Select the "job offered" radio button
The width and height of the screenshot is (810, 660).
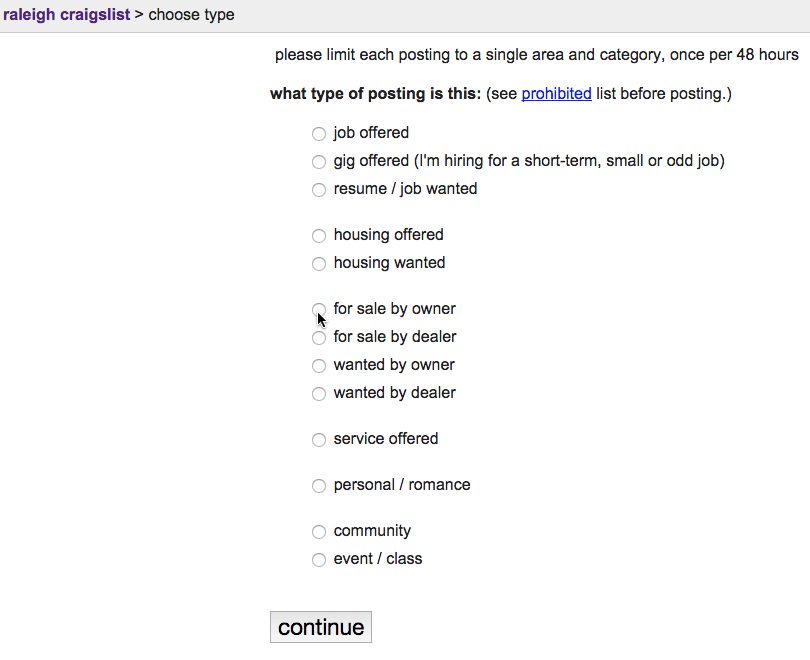pyautogui.click(x=318, y=133)
